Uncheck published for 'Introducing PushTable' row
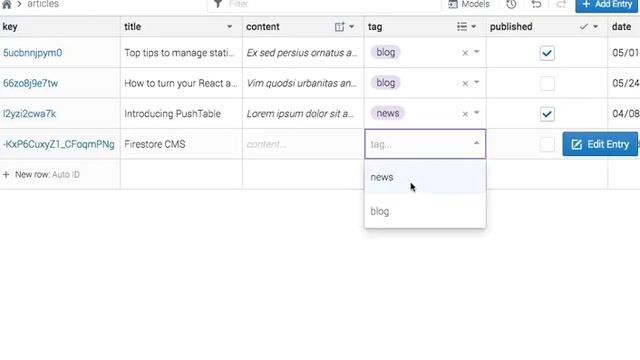This screenshot has height=360, width=640. 547,114
